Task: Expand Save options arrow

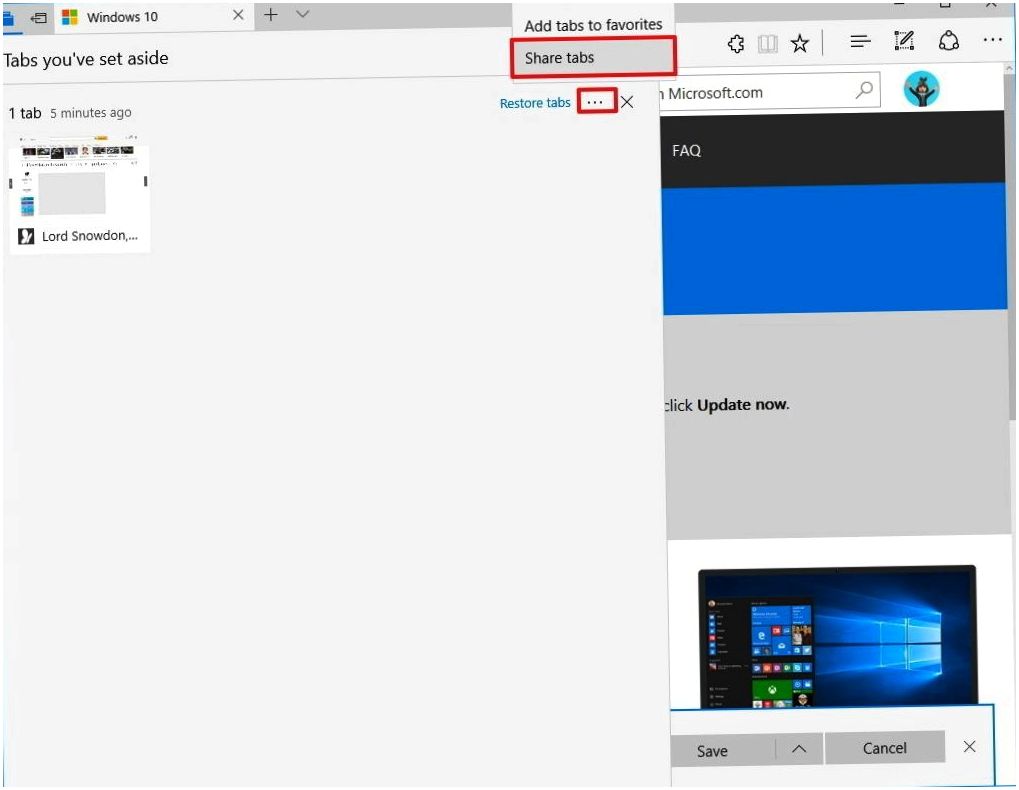Action: [799, 749]
